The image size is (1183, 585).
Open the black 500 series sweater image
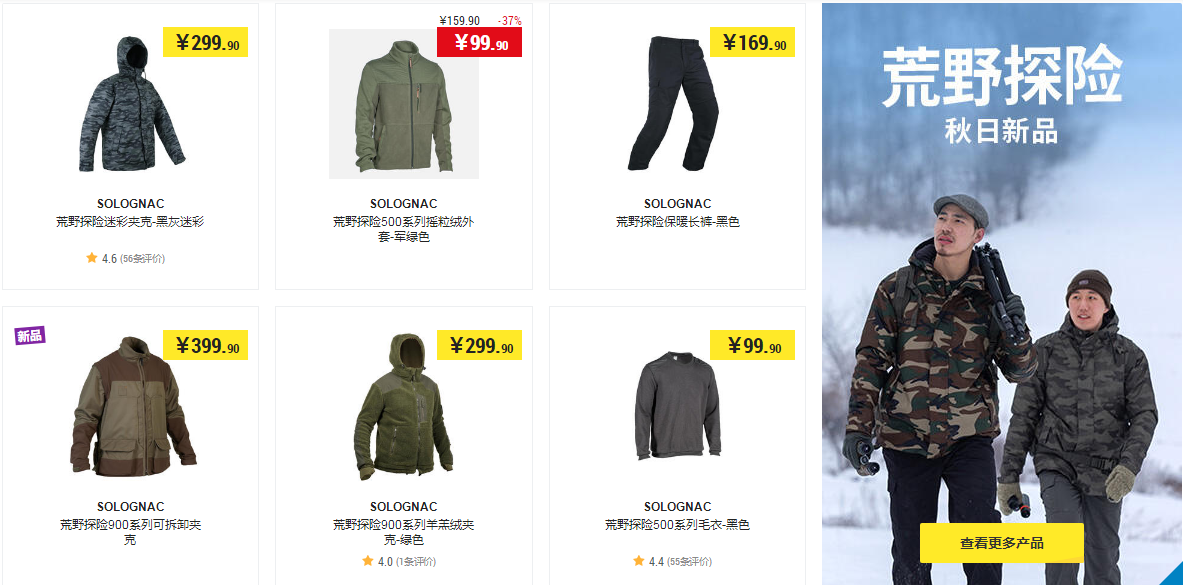tap(677, 405)
